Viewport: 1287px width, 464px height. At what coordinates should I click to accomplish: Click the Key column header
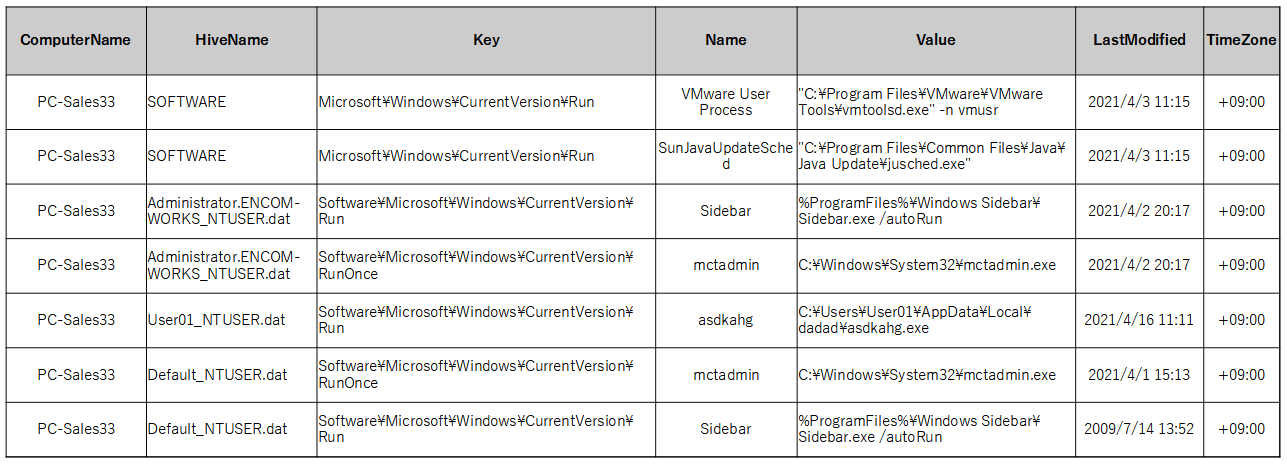(486, 40)
